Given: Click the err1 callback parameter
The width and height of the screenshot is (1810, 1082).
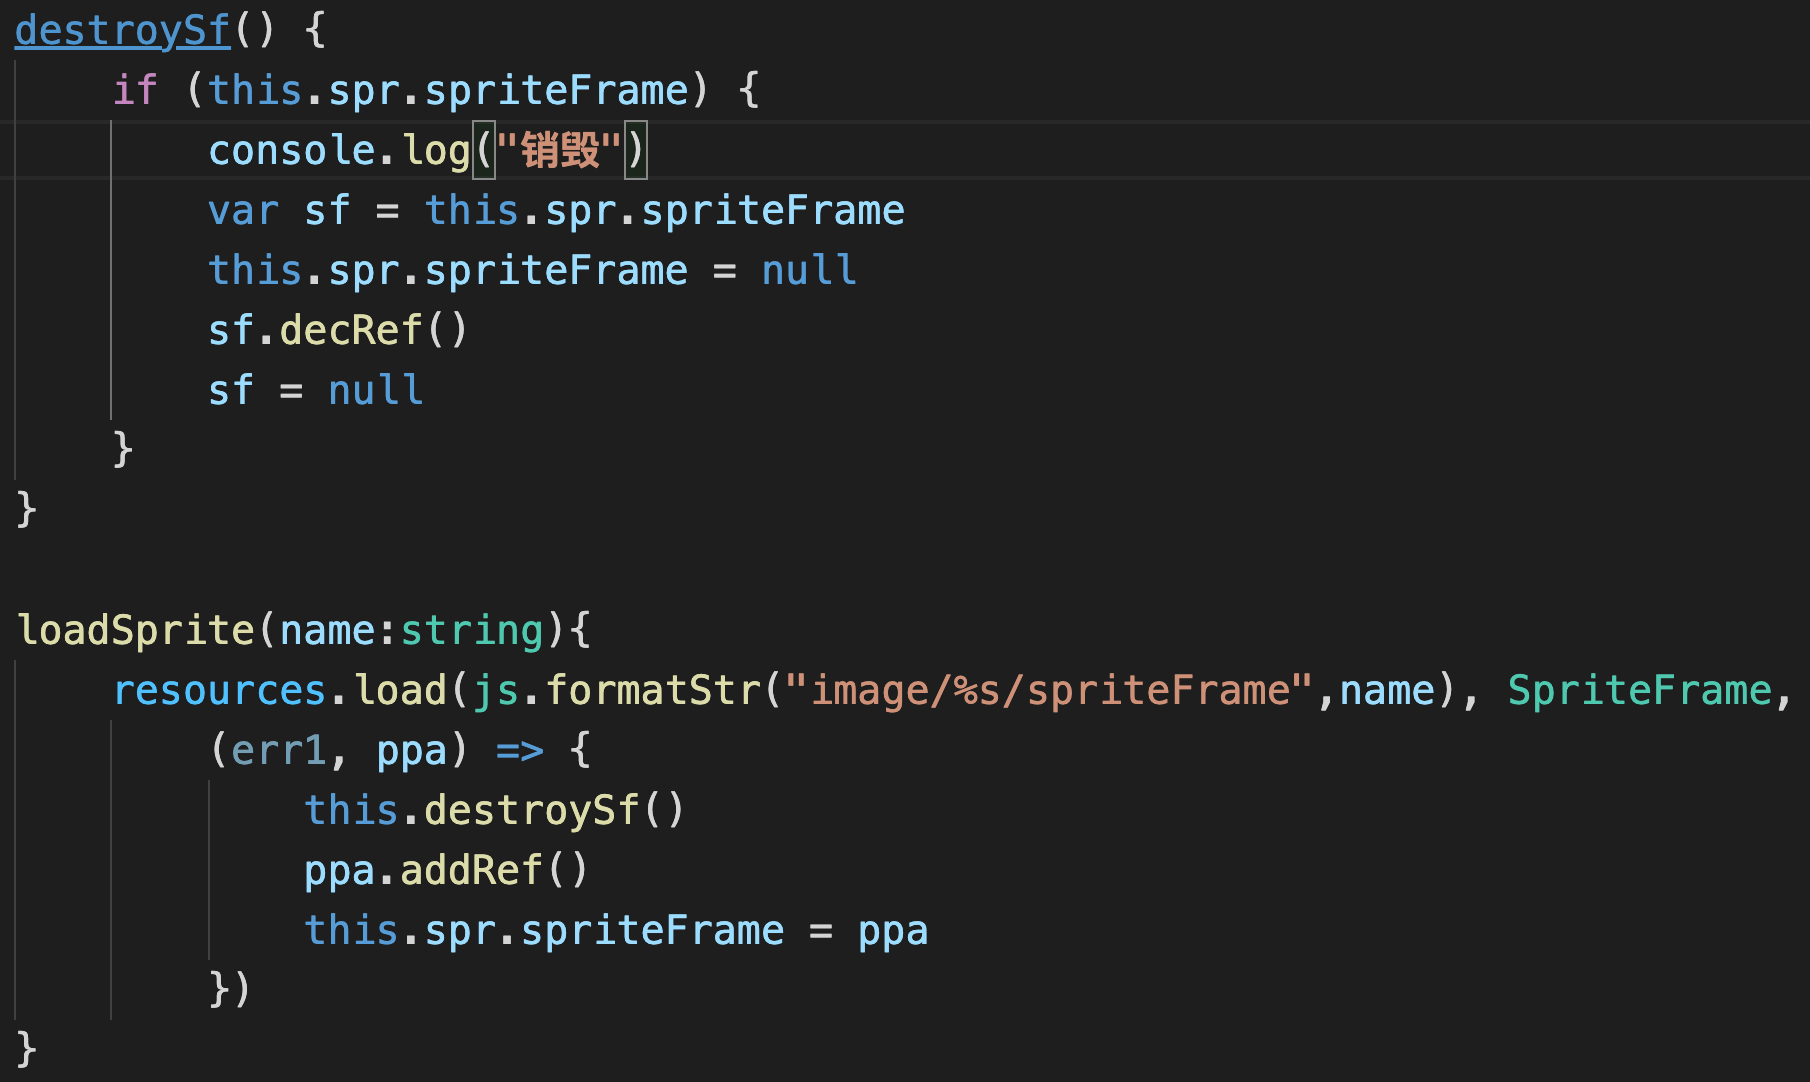Looking at the screenshot, I should tap(279, 750).
